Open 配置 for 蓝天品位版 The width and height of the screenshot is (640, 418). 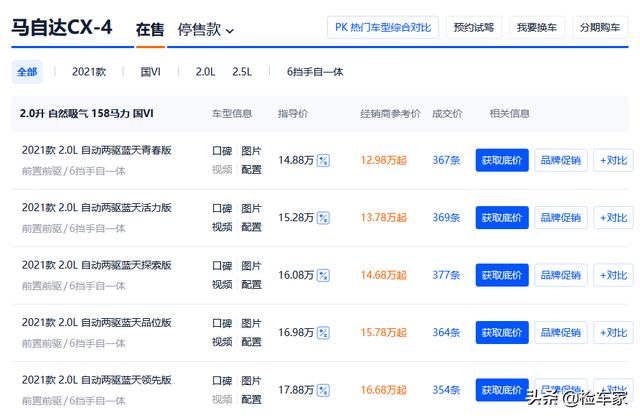pos(251,342)
